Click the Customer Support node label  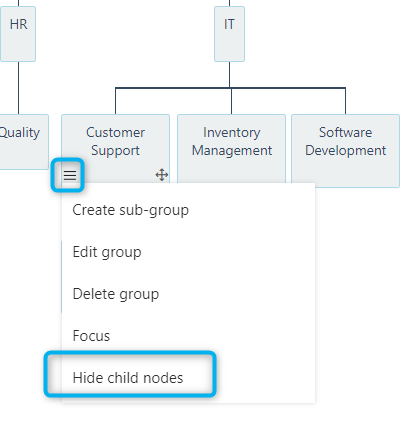click(x=115, y=141)
